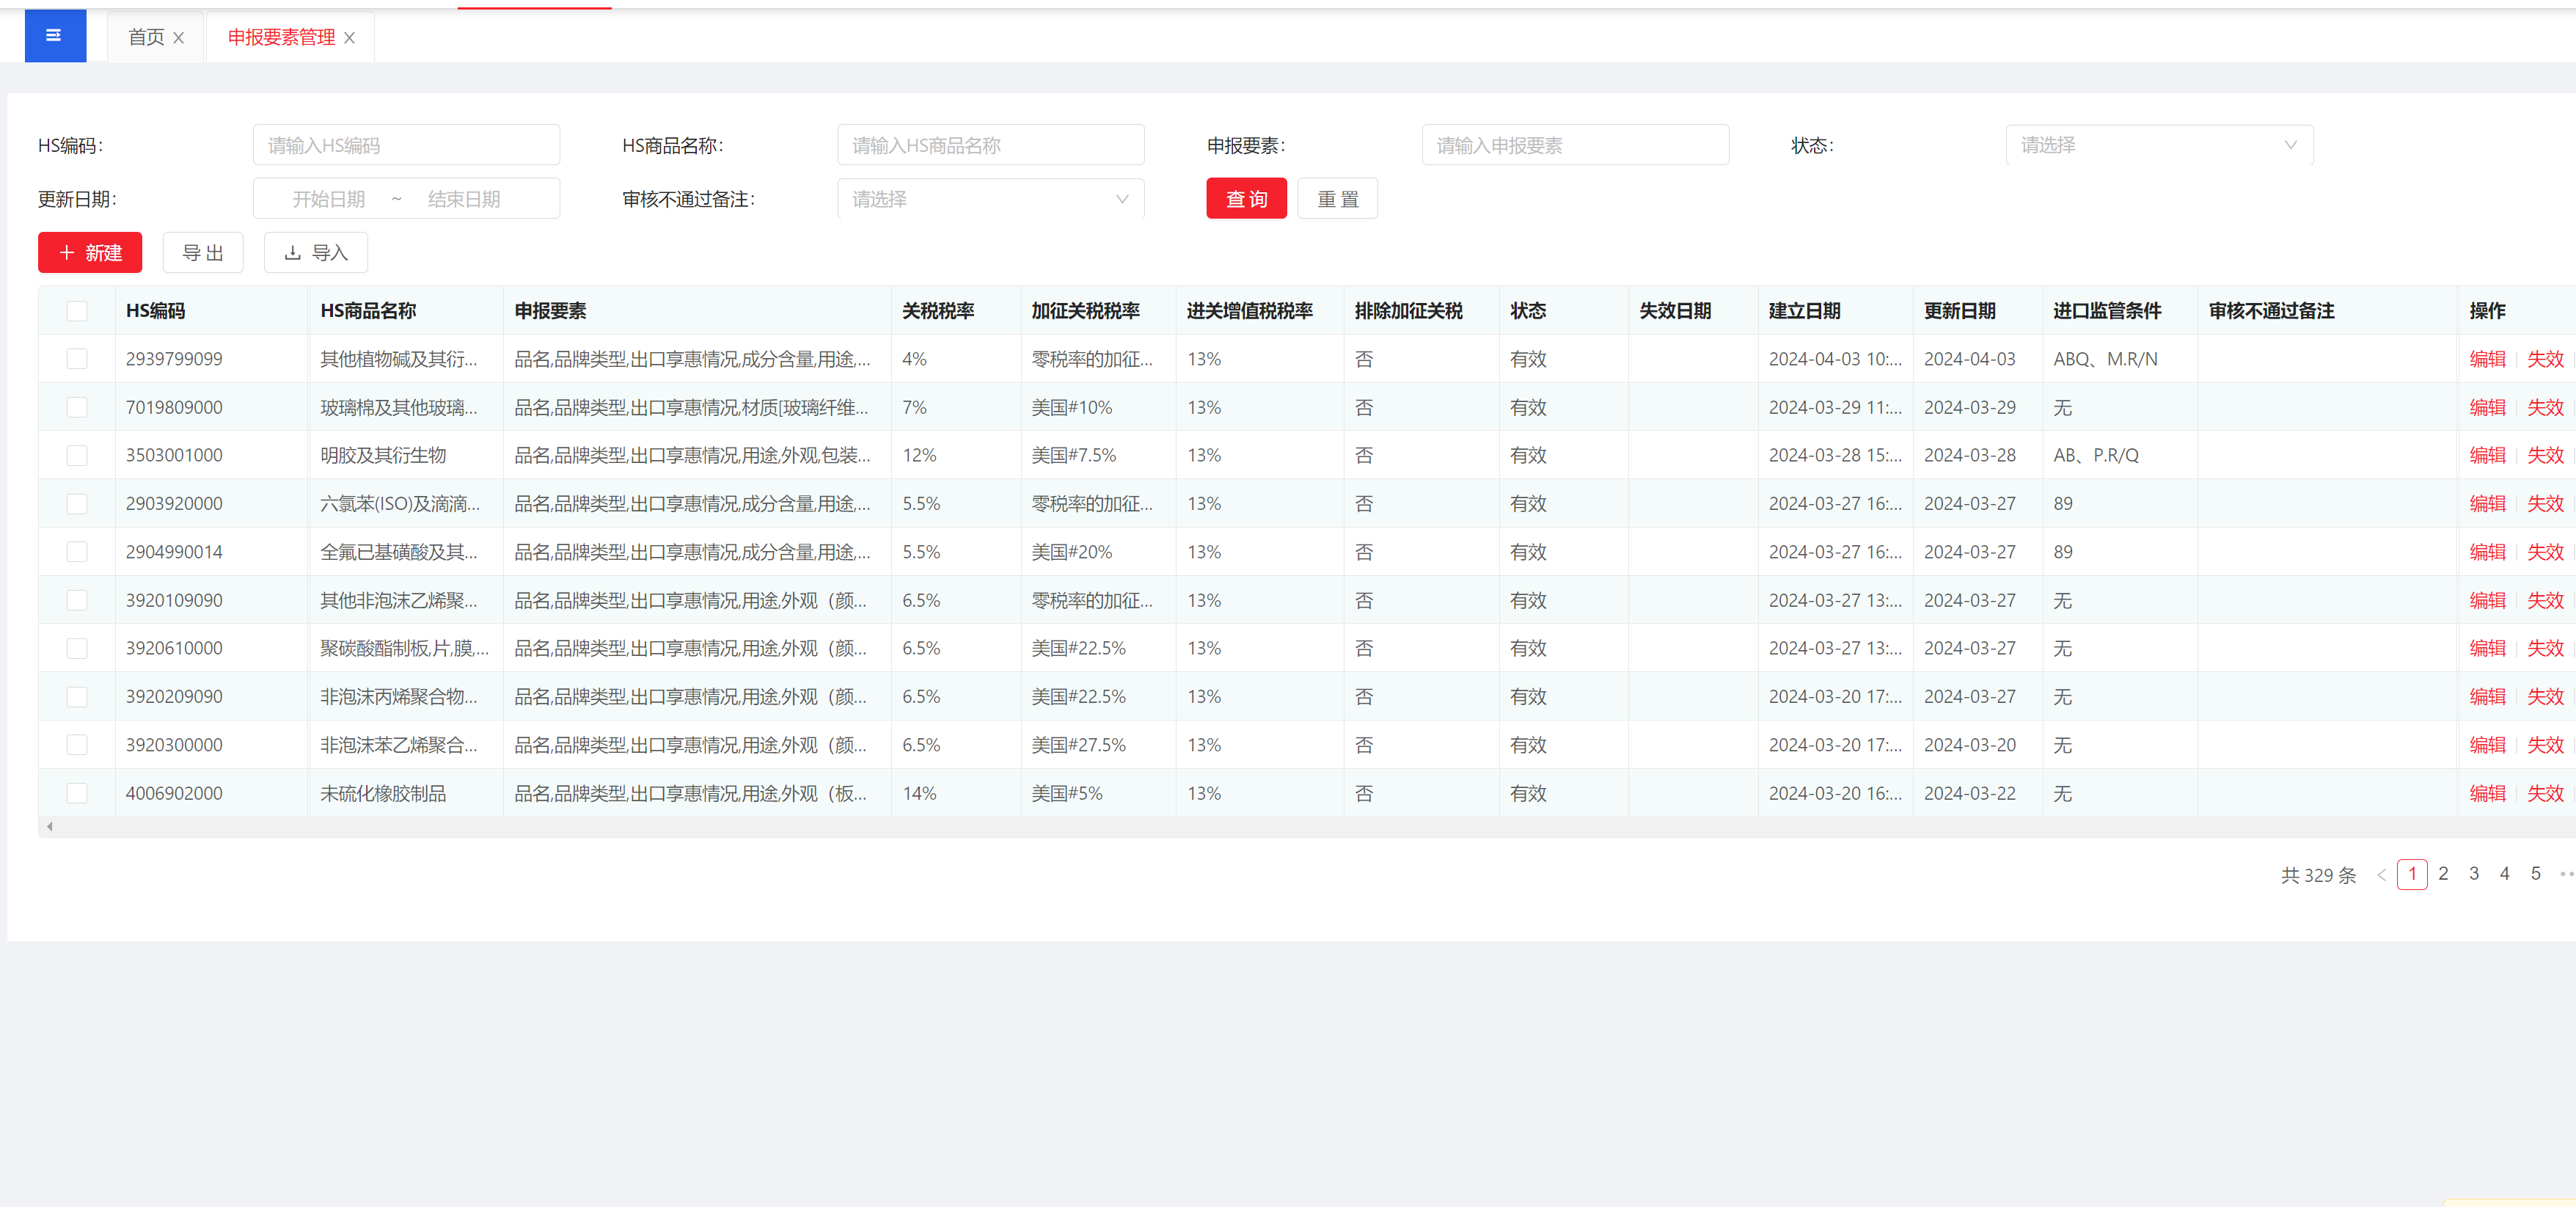Pick the 结束日期 in date range
This screenshot has height=1207, width=2576.
[x=464, y=199]
